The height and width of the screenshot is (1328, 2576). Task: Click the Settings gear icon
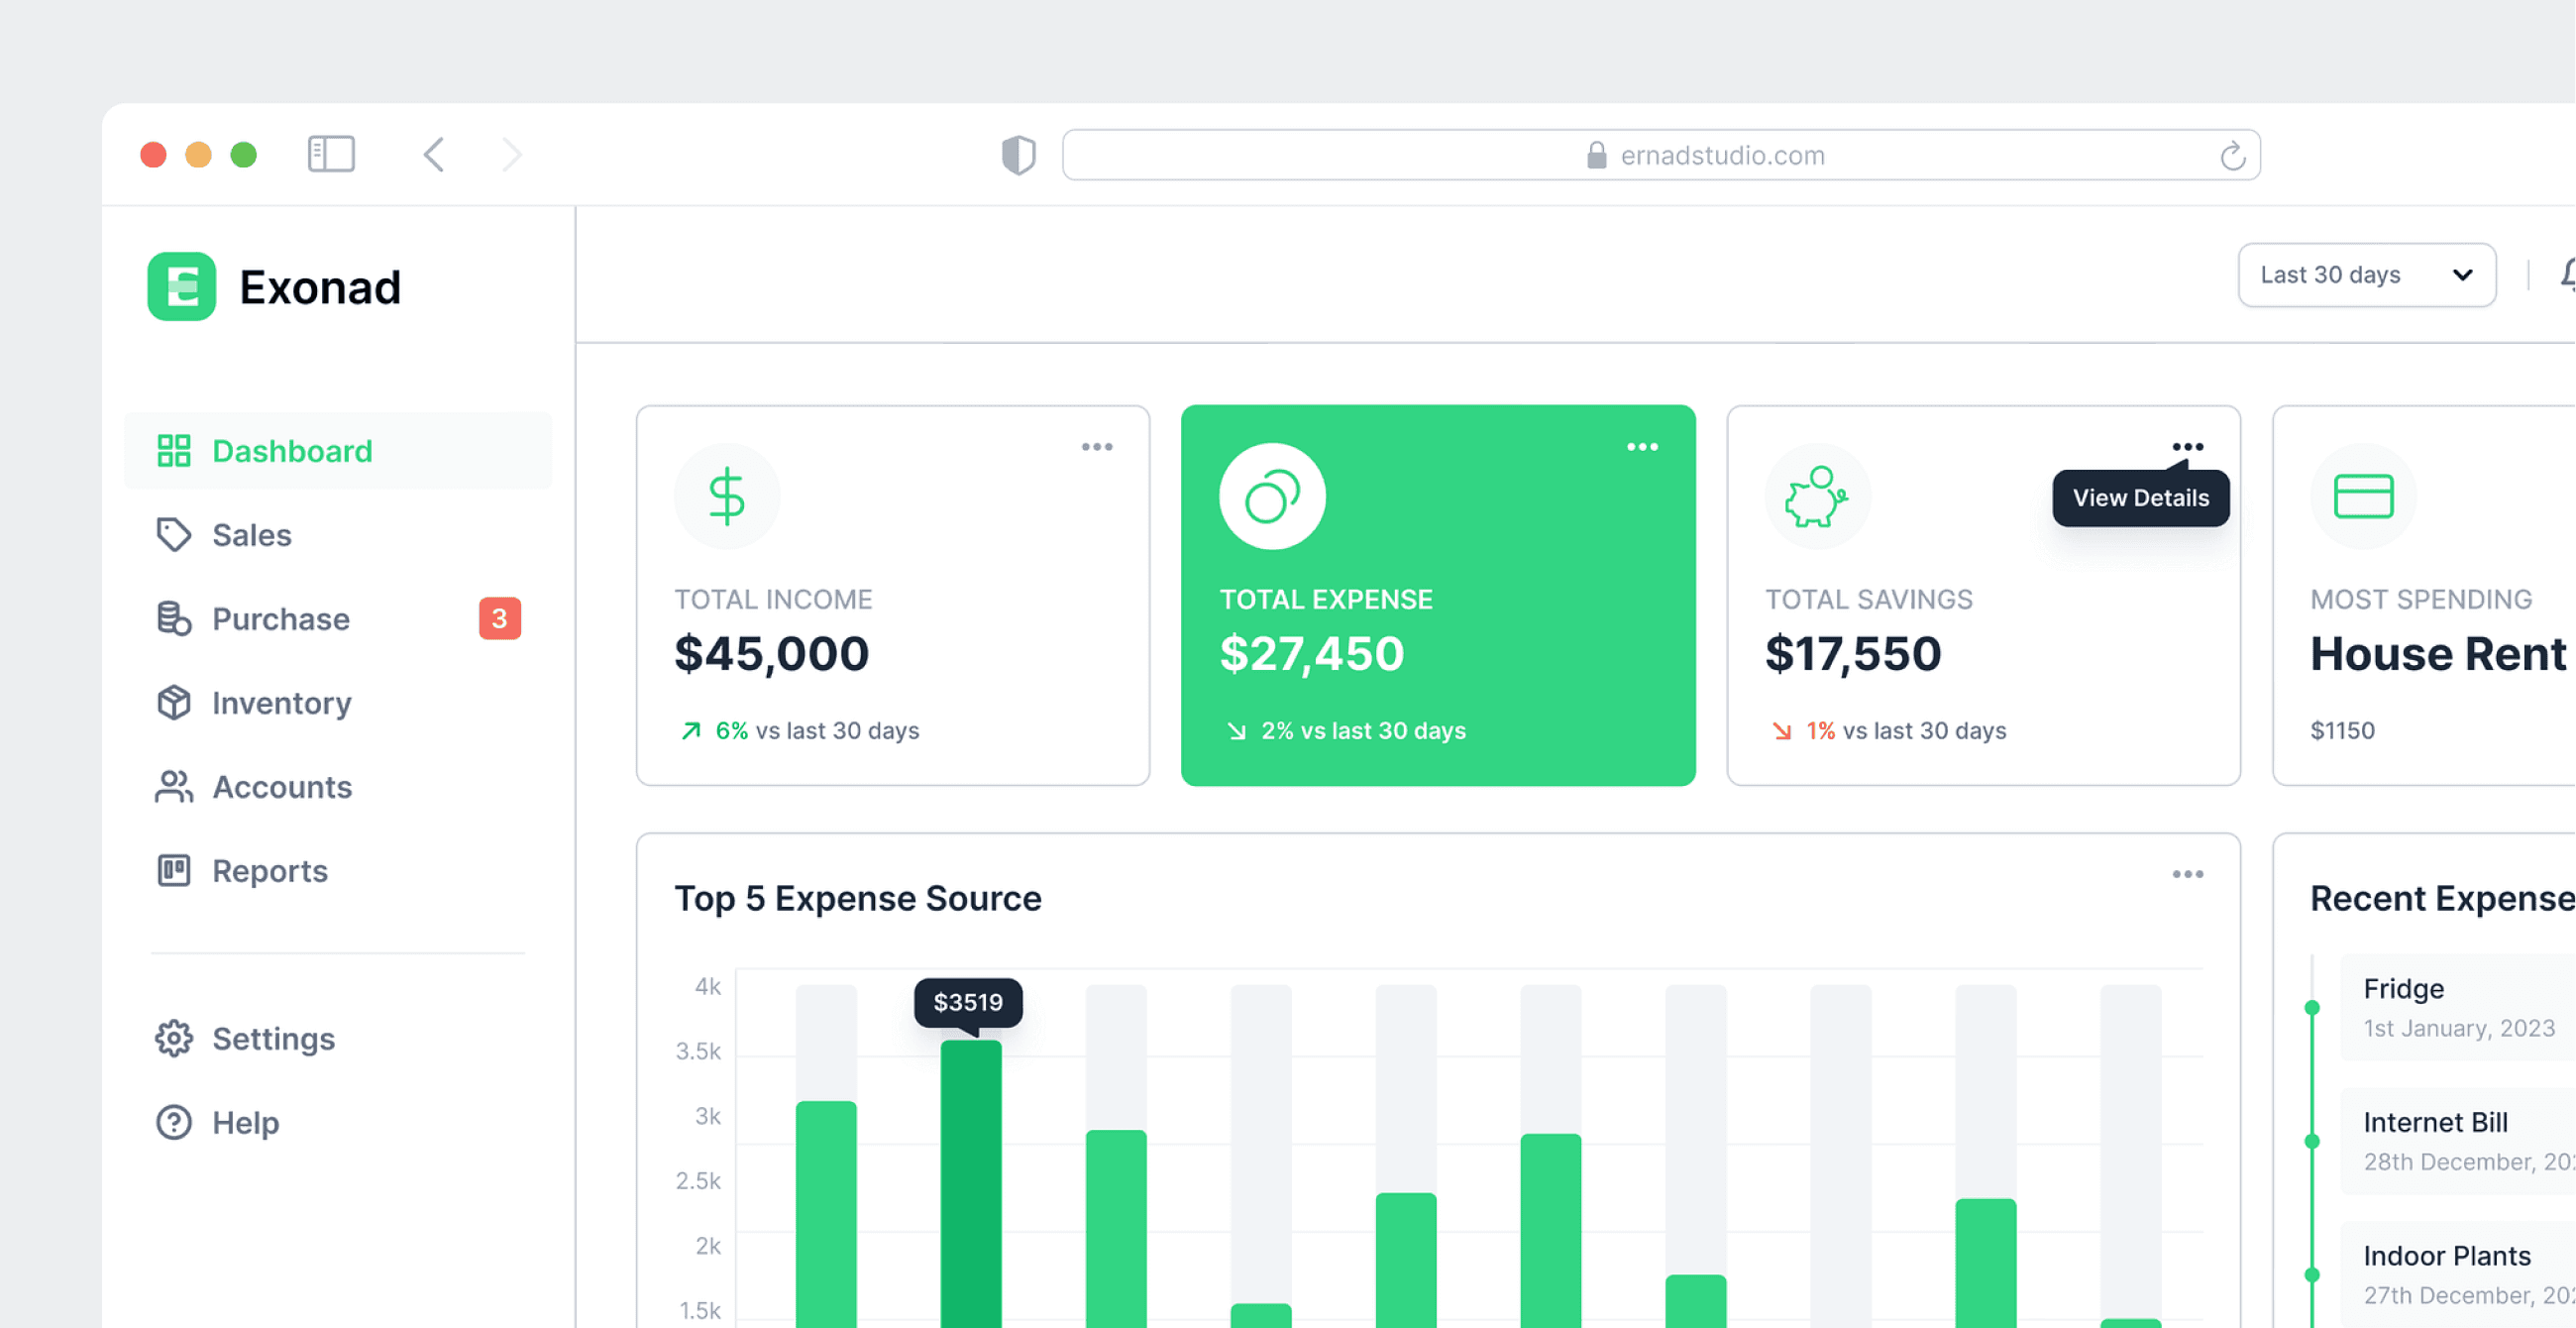(x=174, y=1039)
